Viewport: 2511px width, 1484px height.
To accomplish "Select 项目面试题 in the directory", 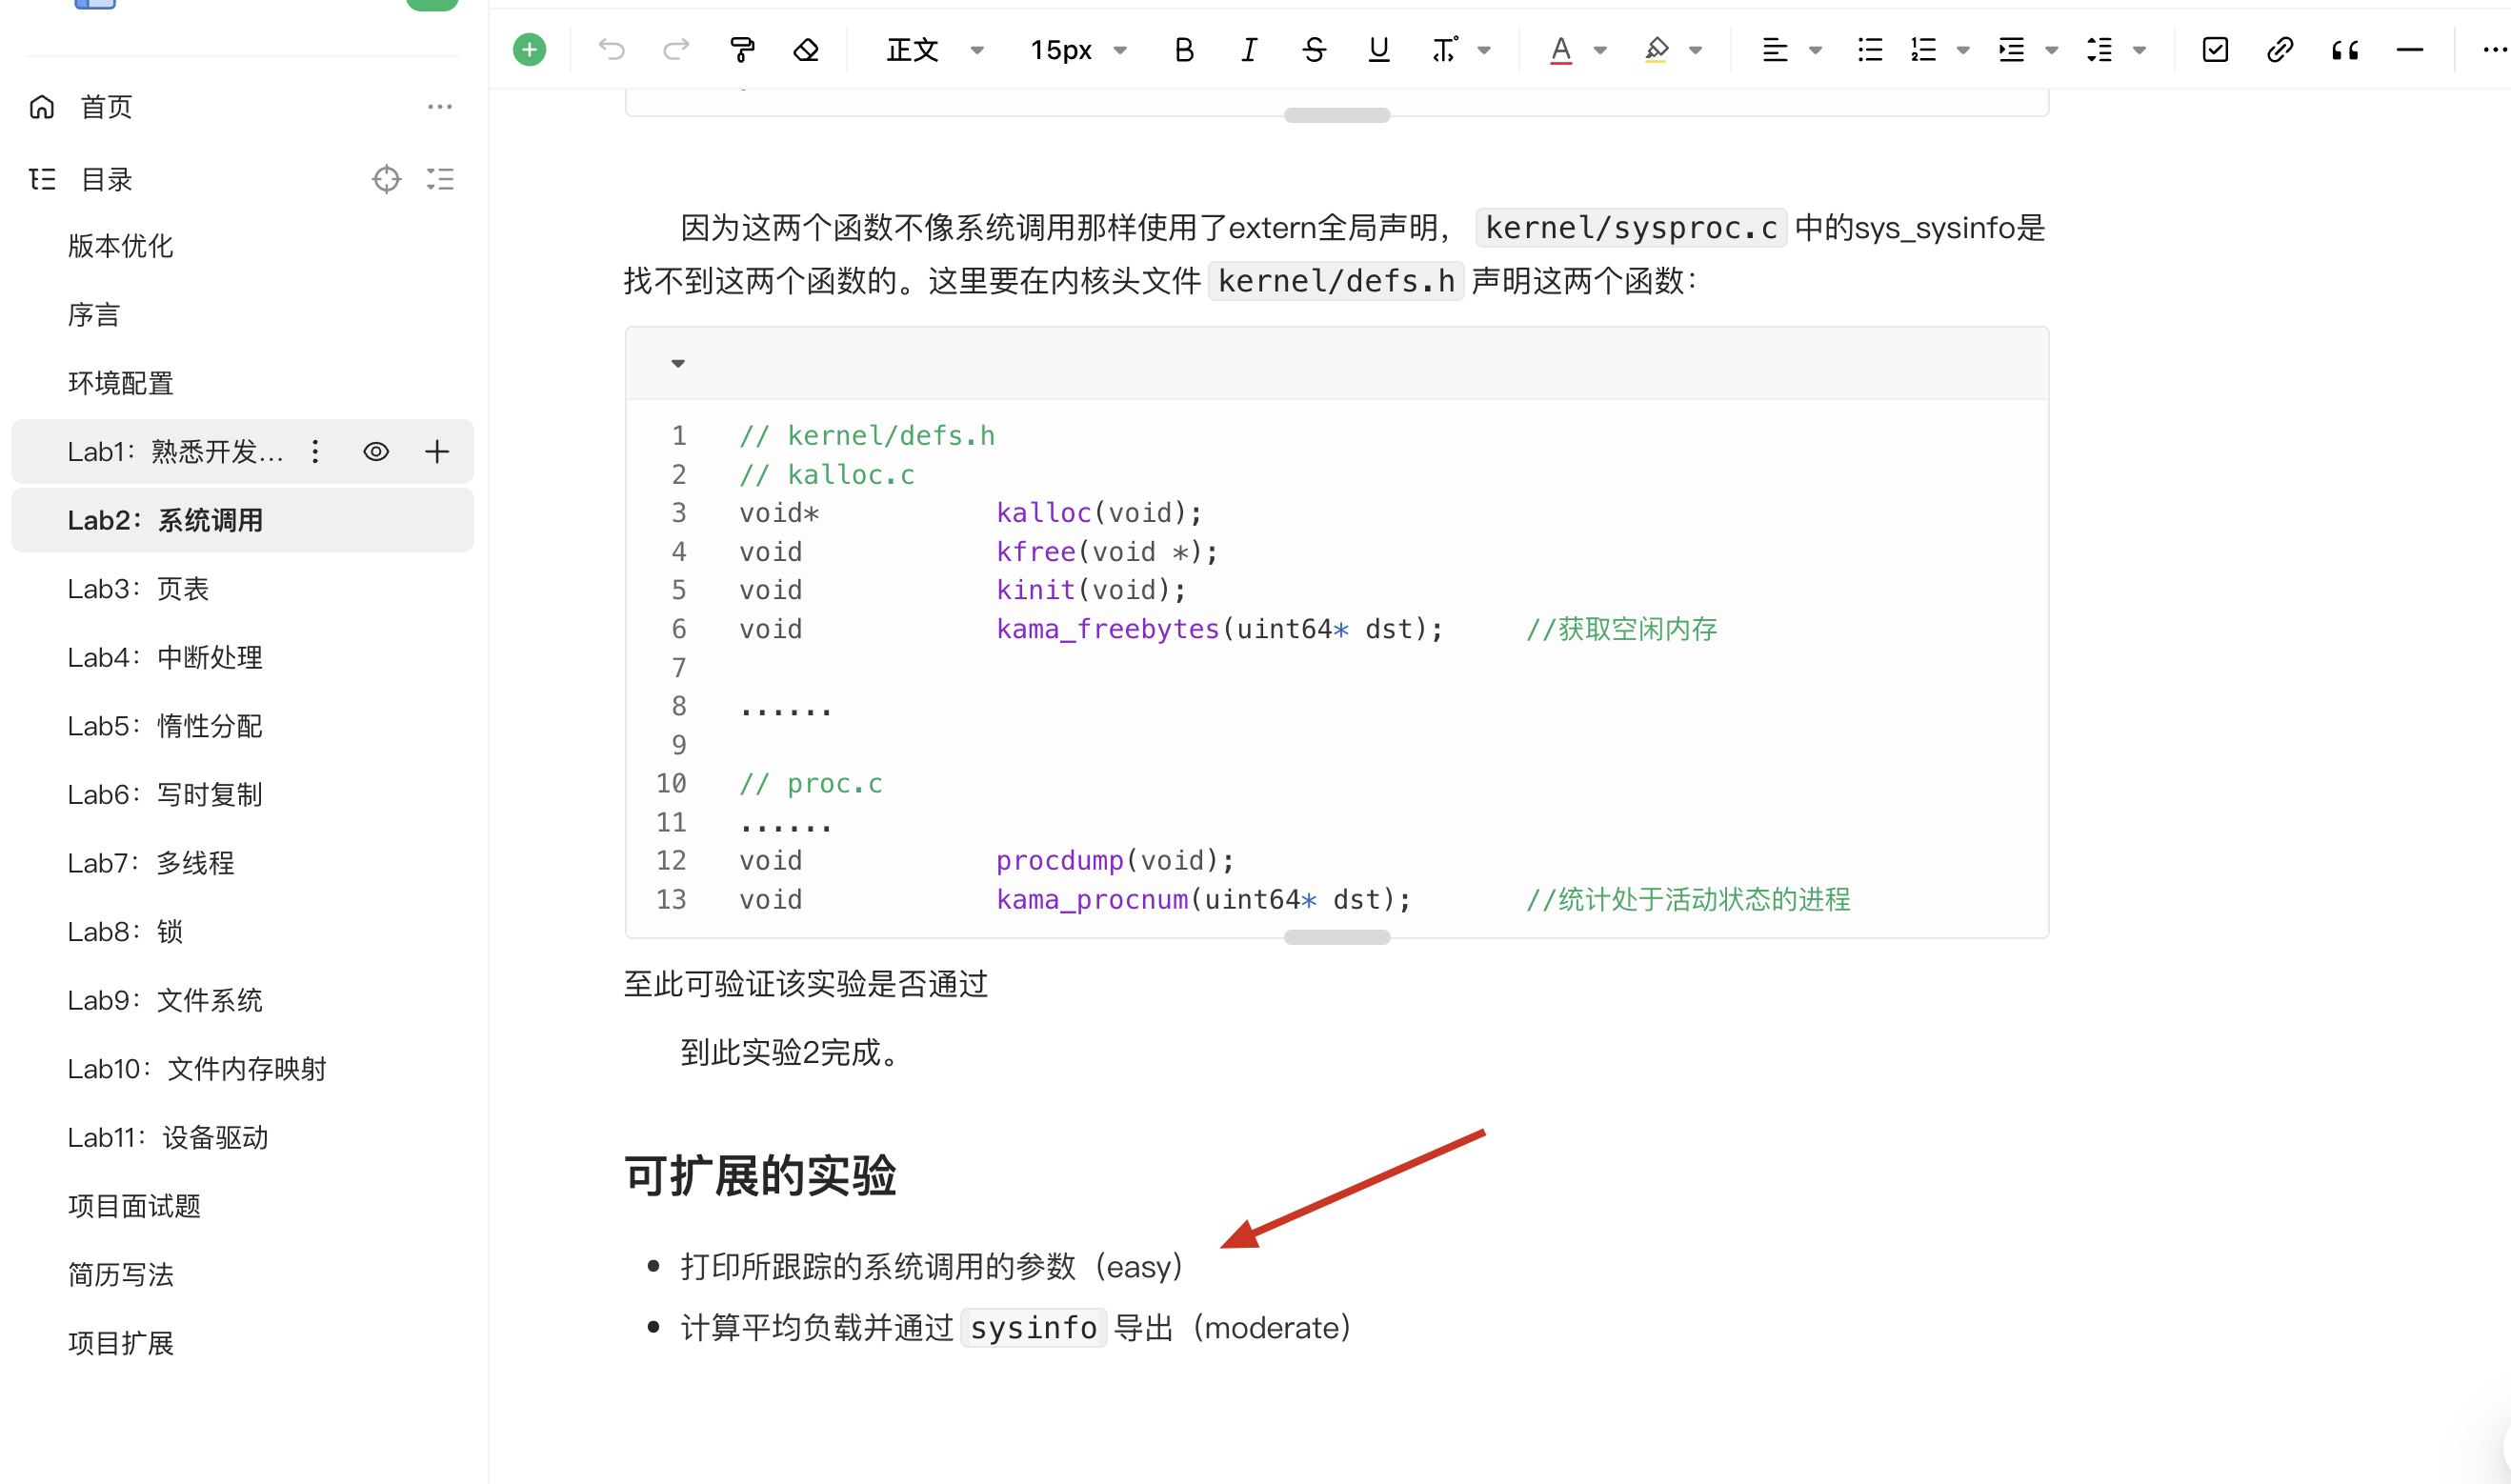I will click(x=134, y=1206).
